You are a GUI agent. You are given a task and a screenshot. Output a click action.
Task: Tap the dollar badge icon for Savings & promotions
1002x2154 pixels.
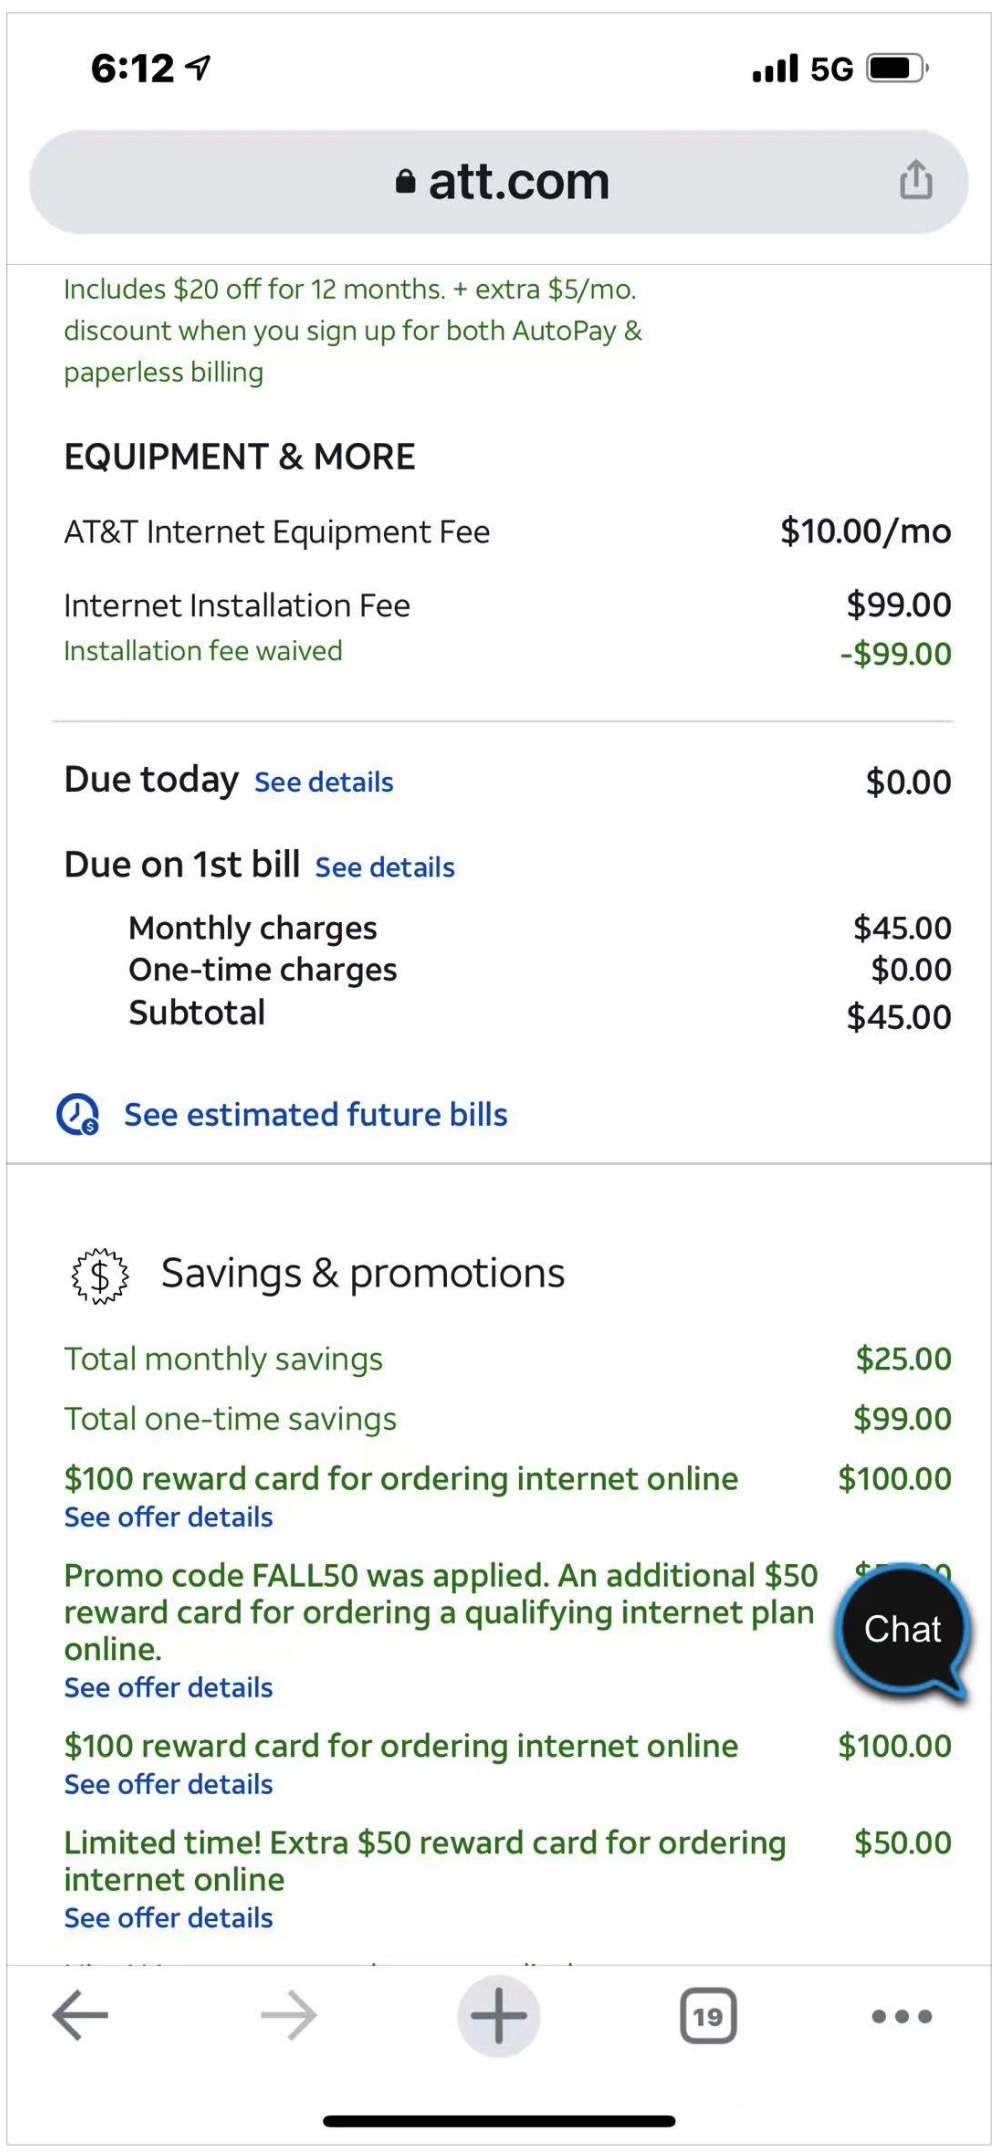pyautogui.click(x=98, y=1274)
